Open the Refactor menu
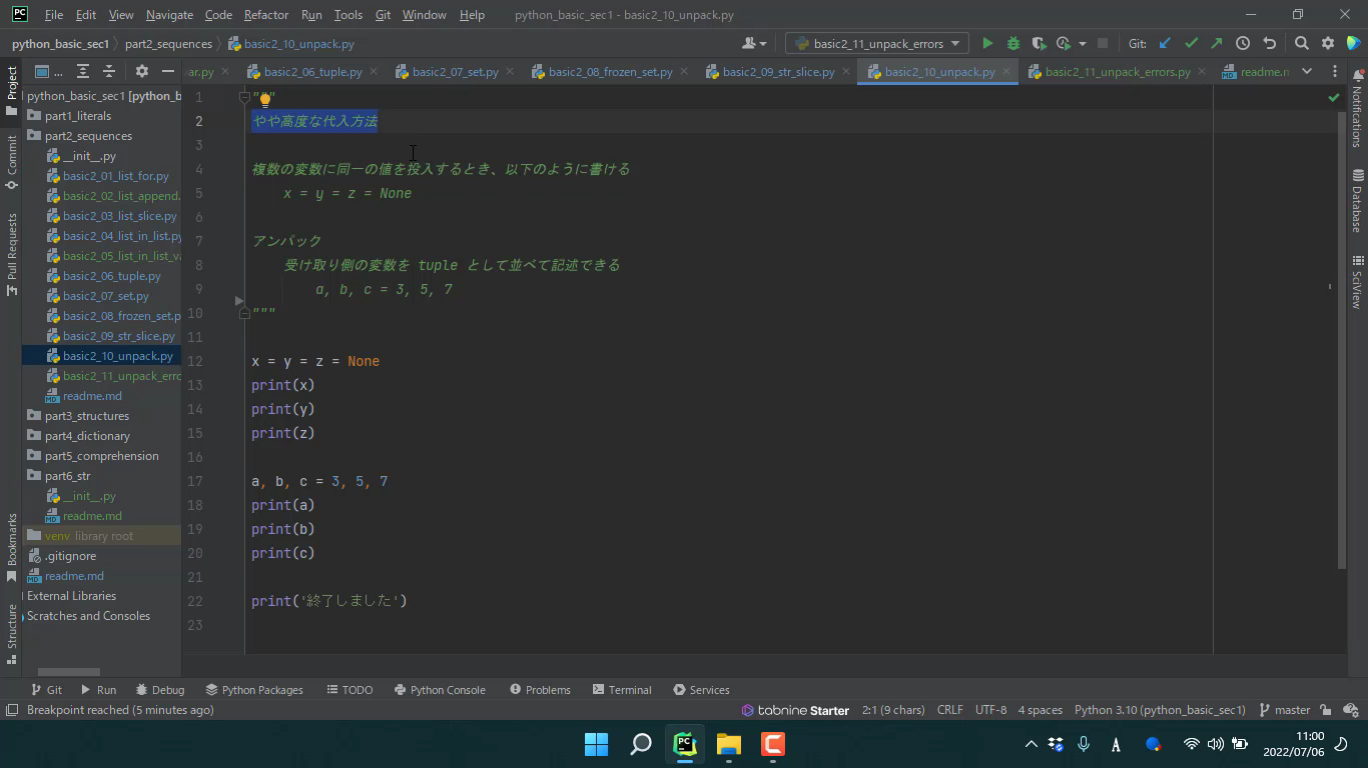1368x768 pixels. click(265, 15)
